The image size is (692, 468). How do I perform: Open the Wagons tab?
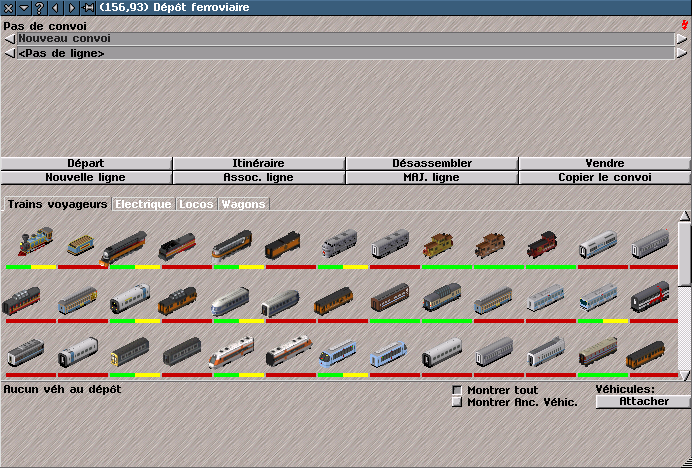coord(243,204)
